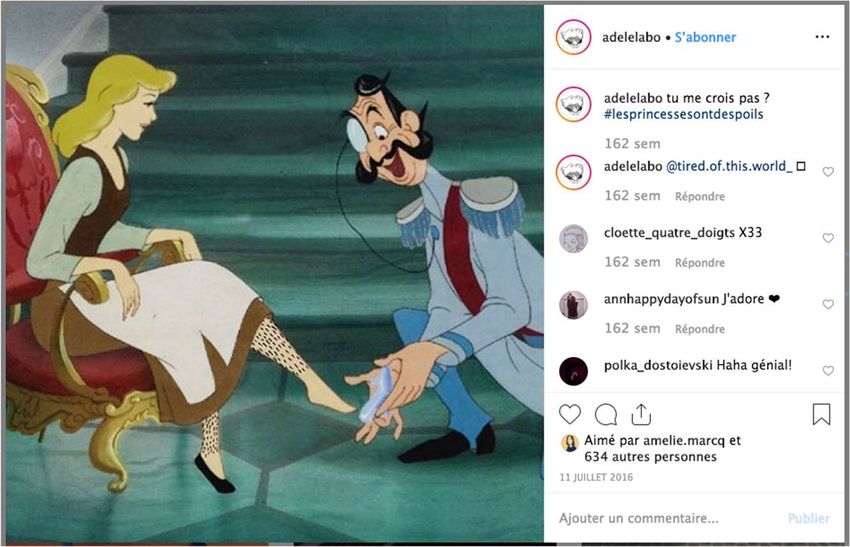Image resolution: width=850 pixels, height=547 pixels.
Task: Share the post via the share icon
Action: point(641,415)
